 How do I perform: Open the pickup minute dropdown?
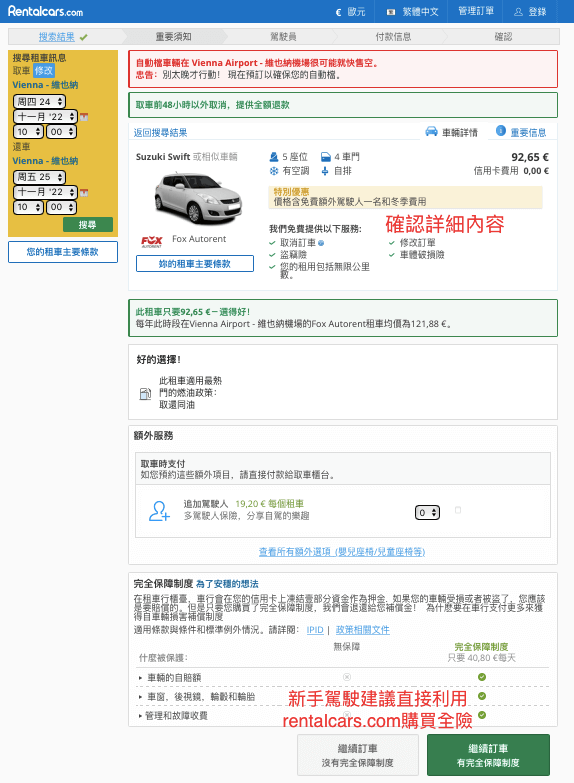(x=61, y=132)
